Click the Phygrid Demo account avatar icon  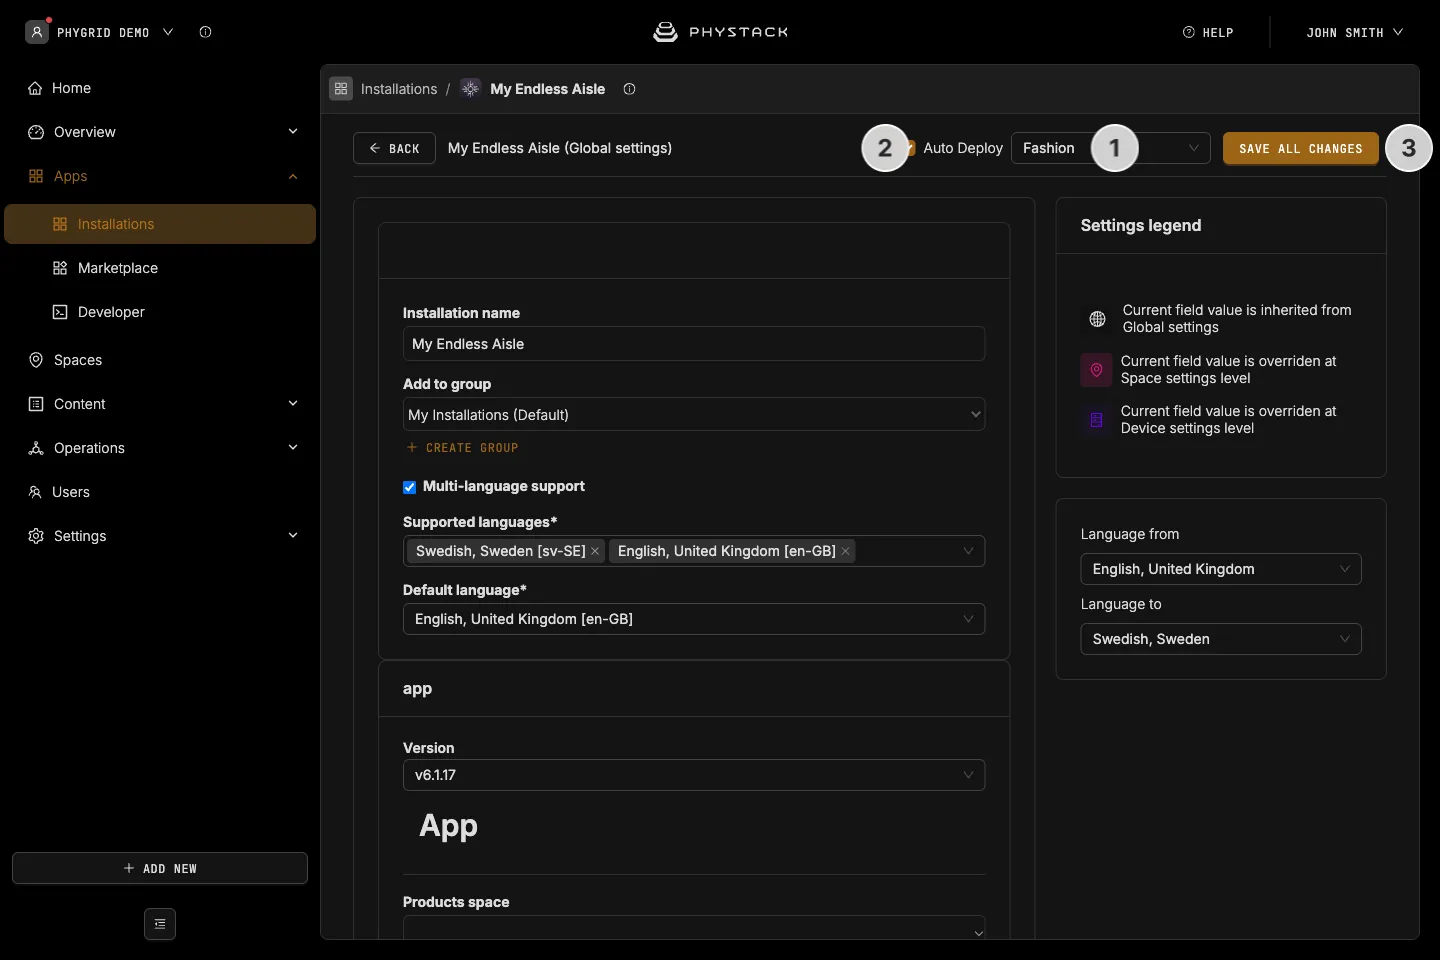[37, 32]
